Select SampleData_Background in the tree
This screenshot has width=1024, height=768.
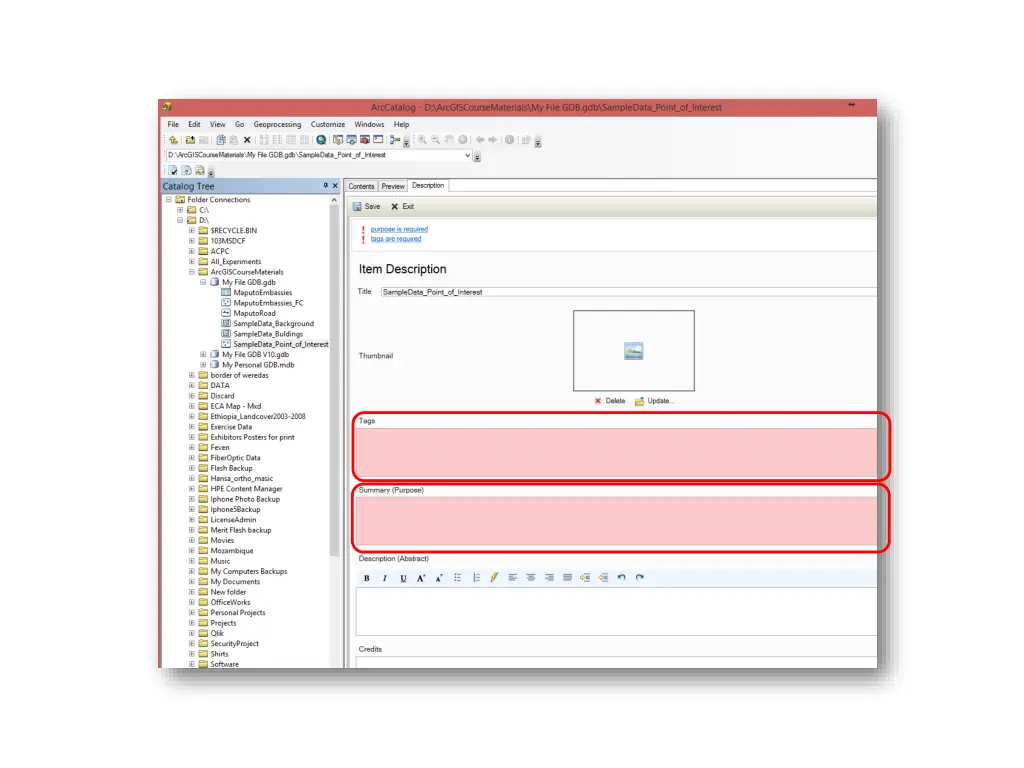274,324
